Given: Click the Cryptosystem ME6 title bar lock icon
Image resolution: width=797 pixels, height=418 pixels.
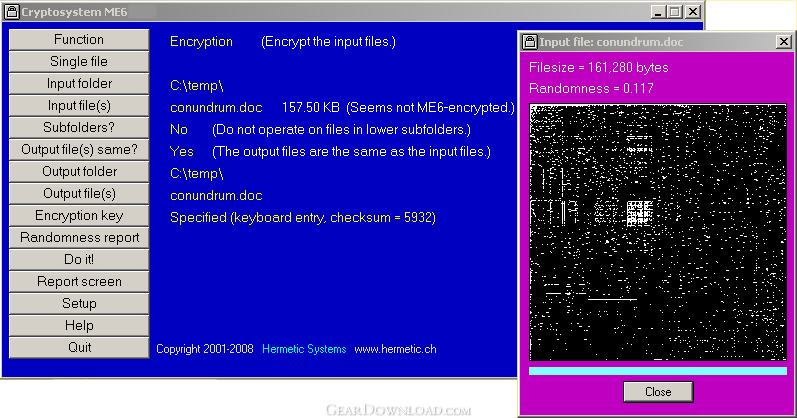Looking at the screenshot, I should (12, 12).
